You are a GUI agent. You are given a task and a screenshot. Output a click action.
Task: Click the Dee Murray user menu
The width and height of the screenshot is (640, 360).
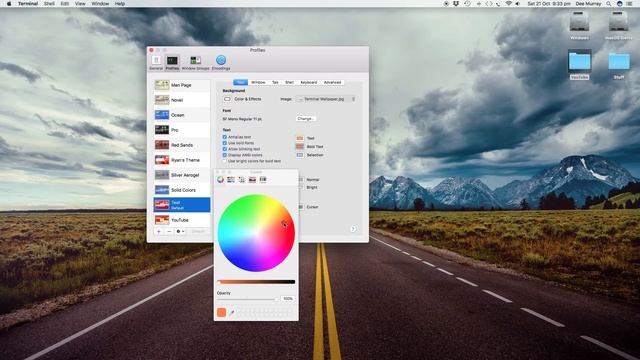[x=588, y=4]
